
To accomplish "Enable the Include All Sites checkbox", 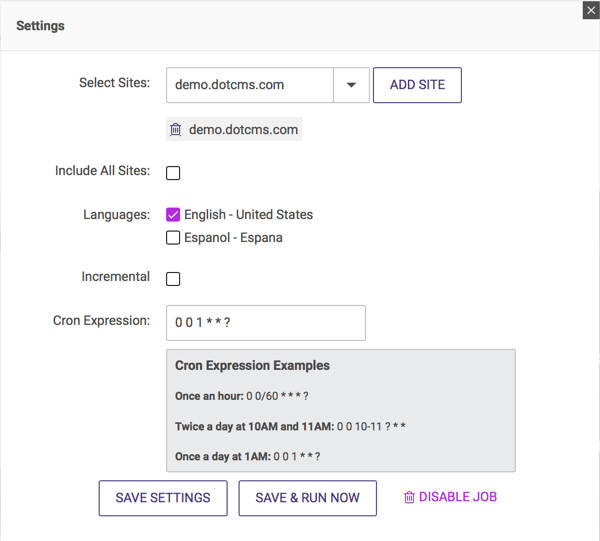I will click(x=173, y=173).
